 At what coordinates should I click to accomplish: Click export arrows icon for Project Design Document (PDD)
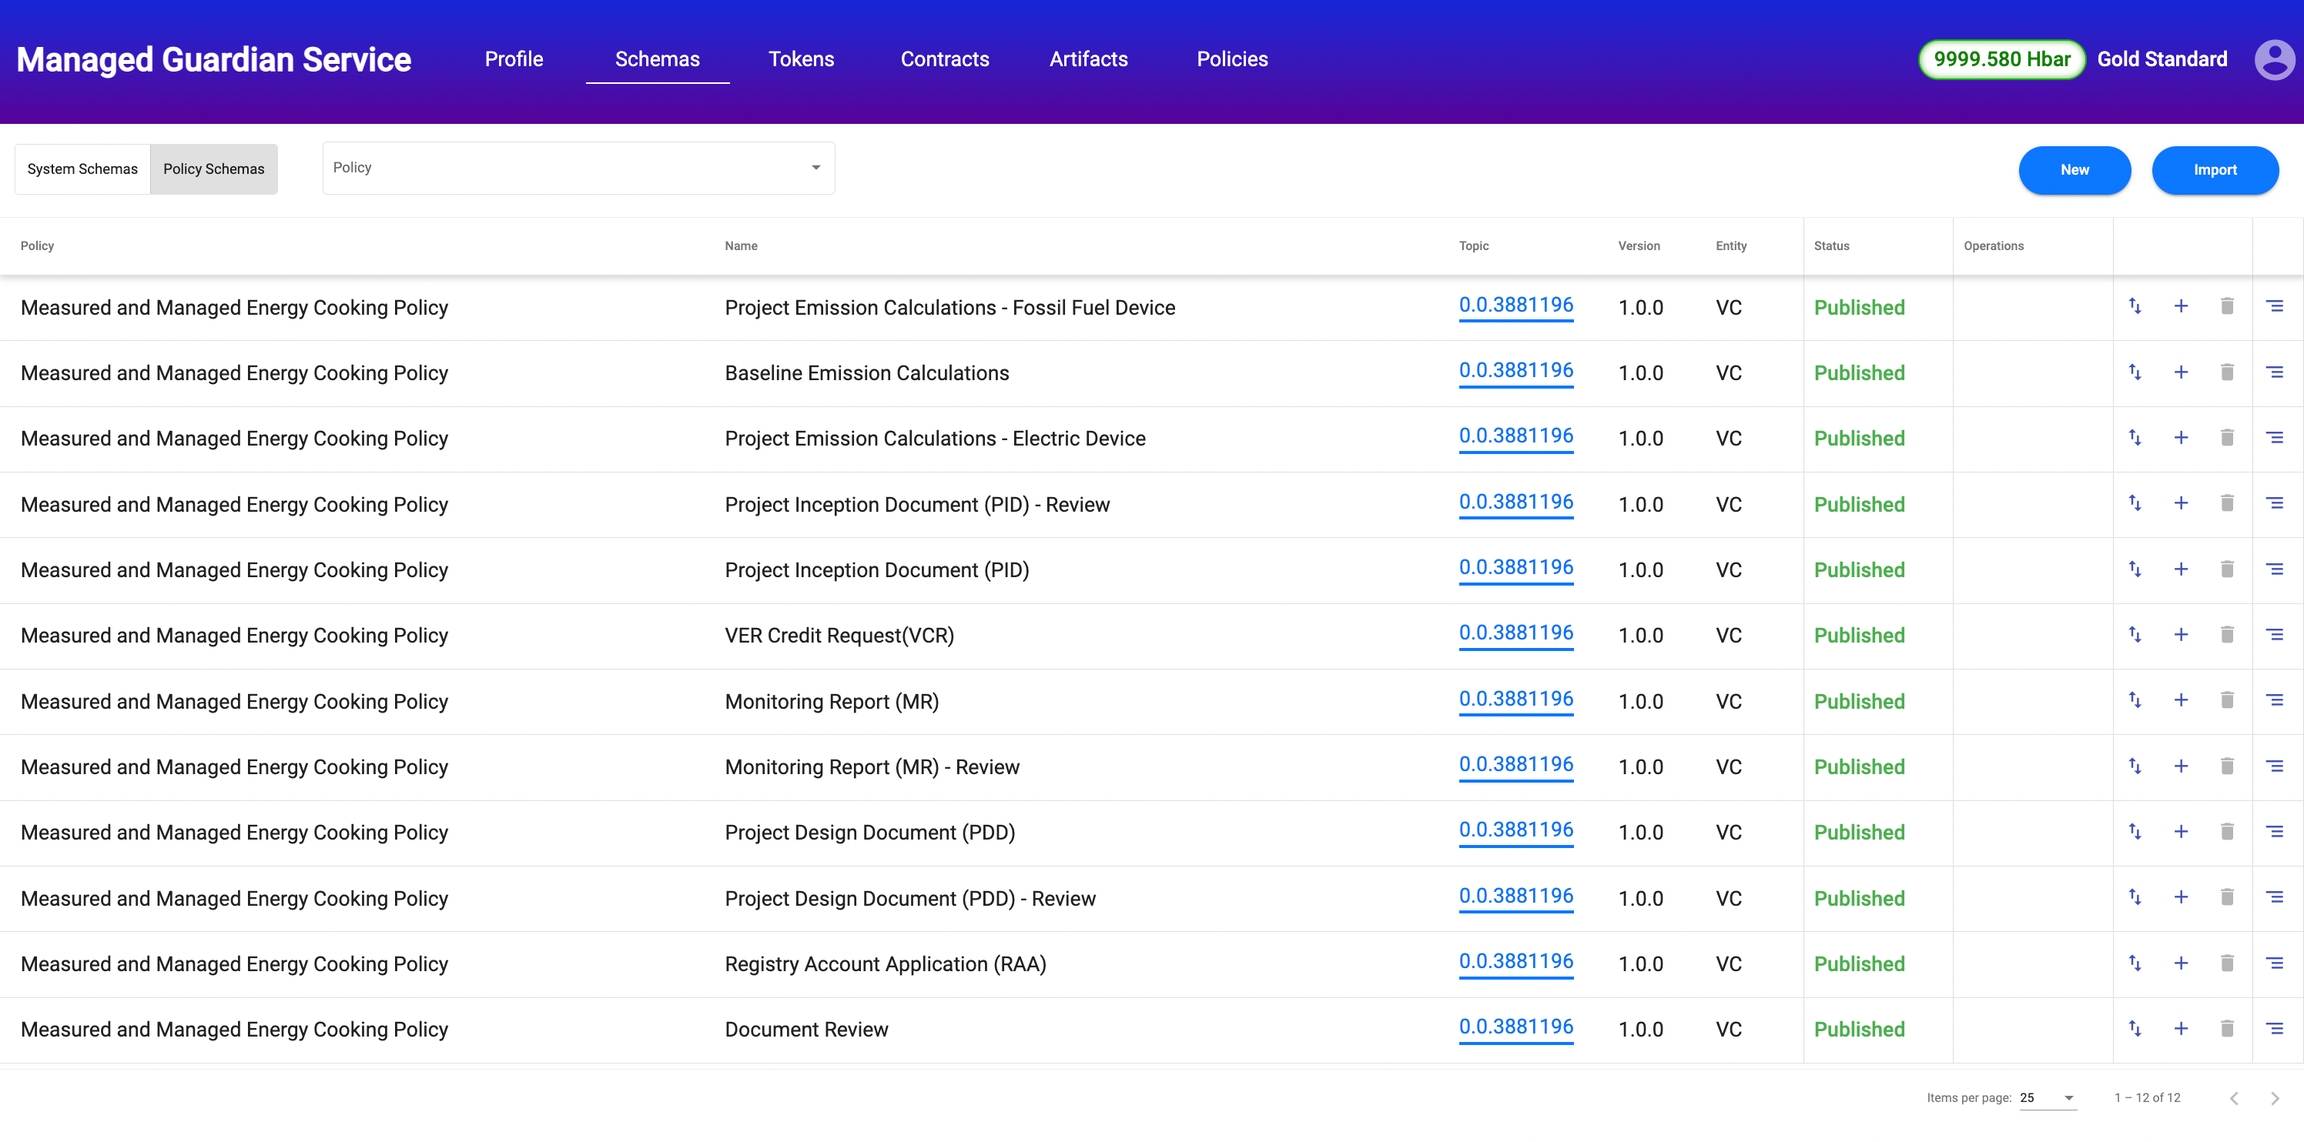pos(2134,831)
